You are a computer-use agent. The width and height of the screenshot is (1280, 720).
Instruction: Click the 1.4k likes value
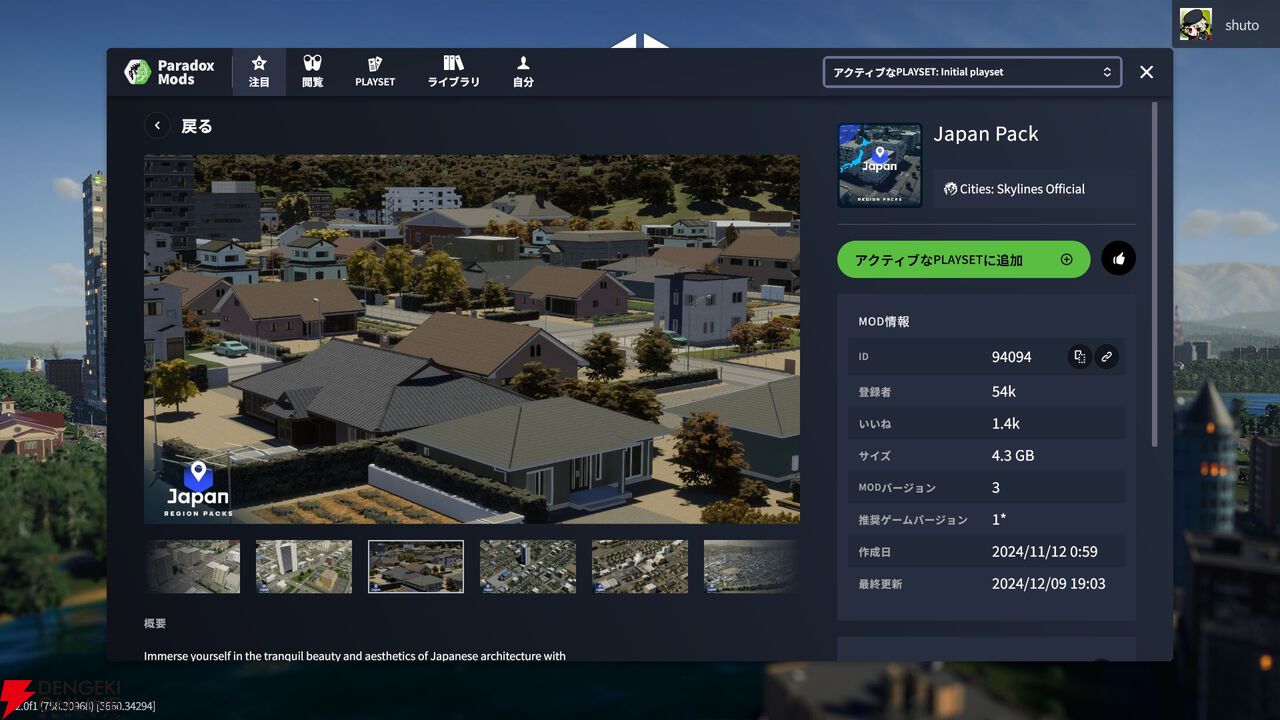coord(1006,424)
